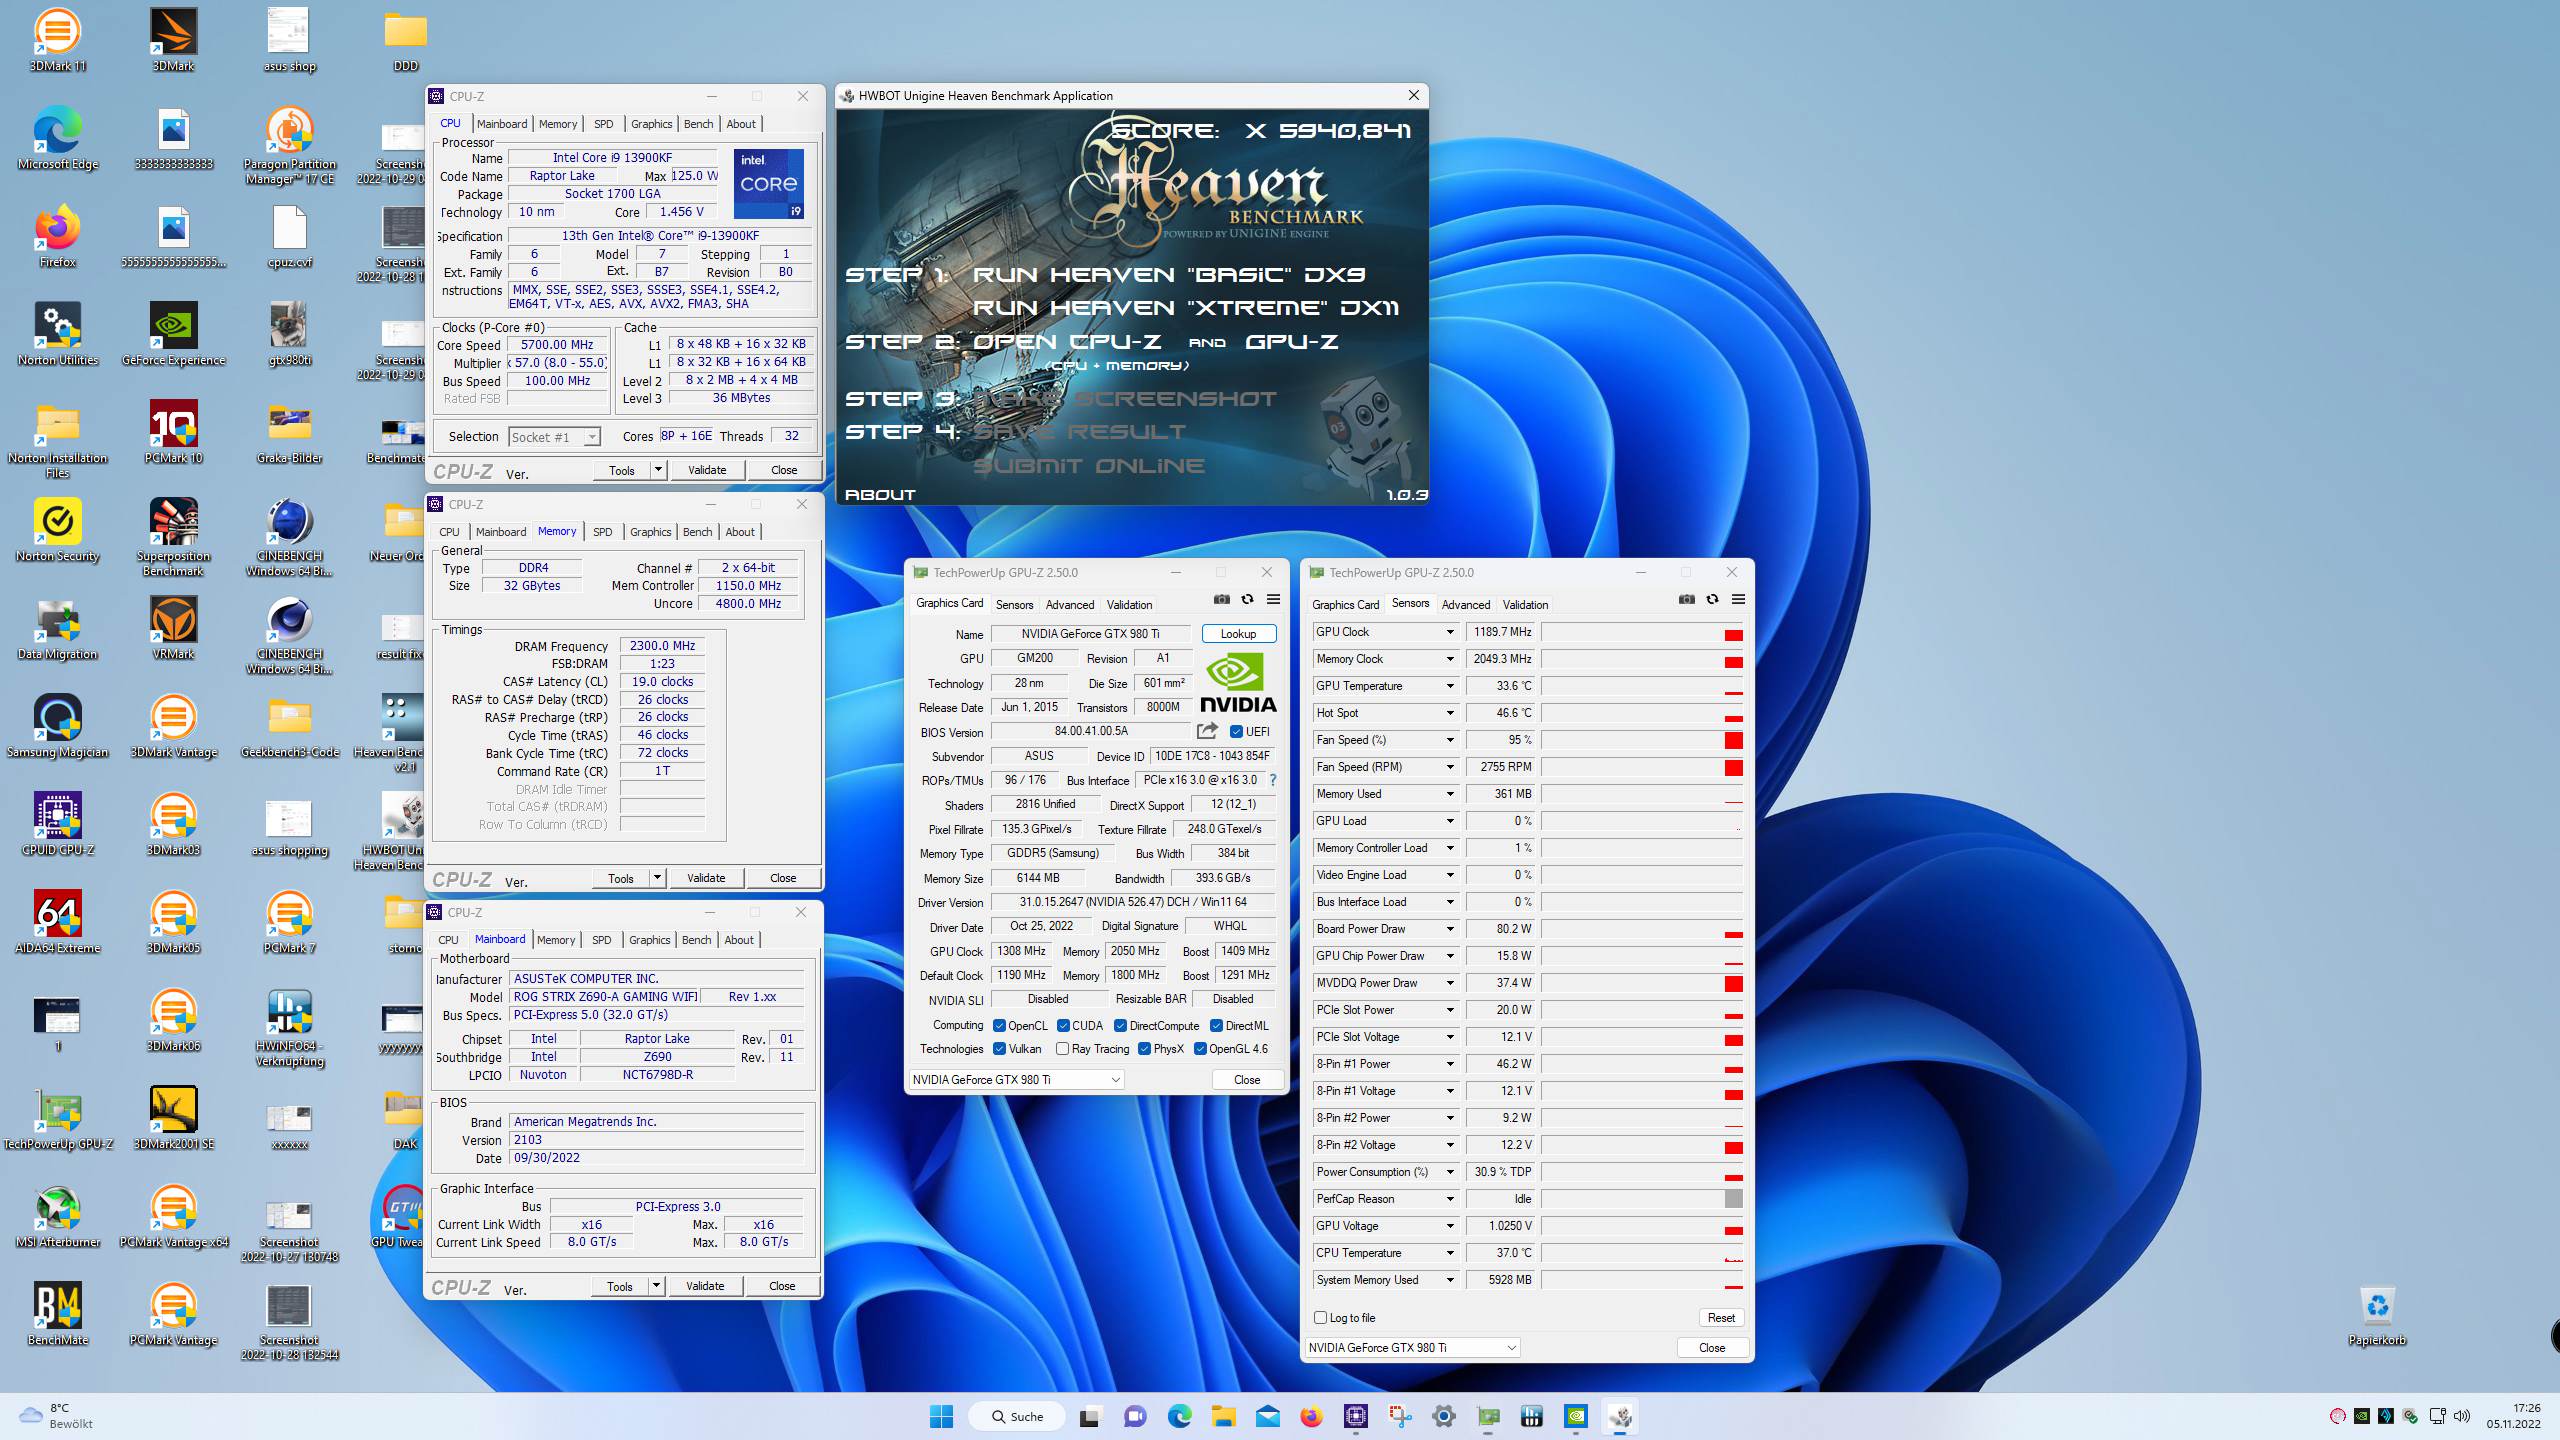The image size is (2560, 1440).
Task: Toggle the CUDA checkbox in GPU-Z
Action: (x=1063, y=1025)
